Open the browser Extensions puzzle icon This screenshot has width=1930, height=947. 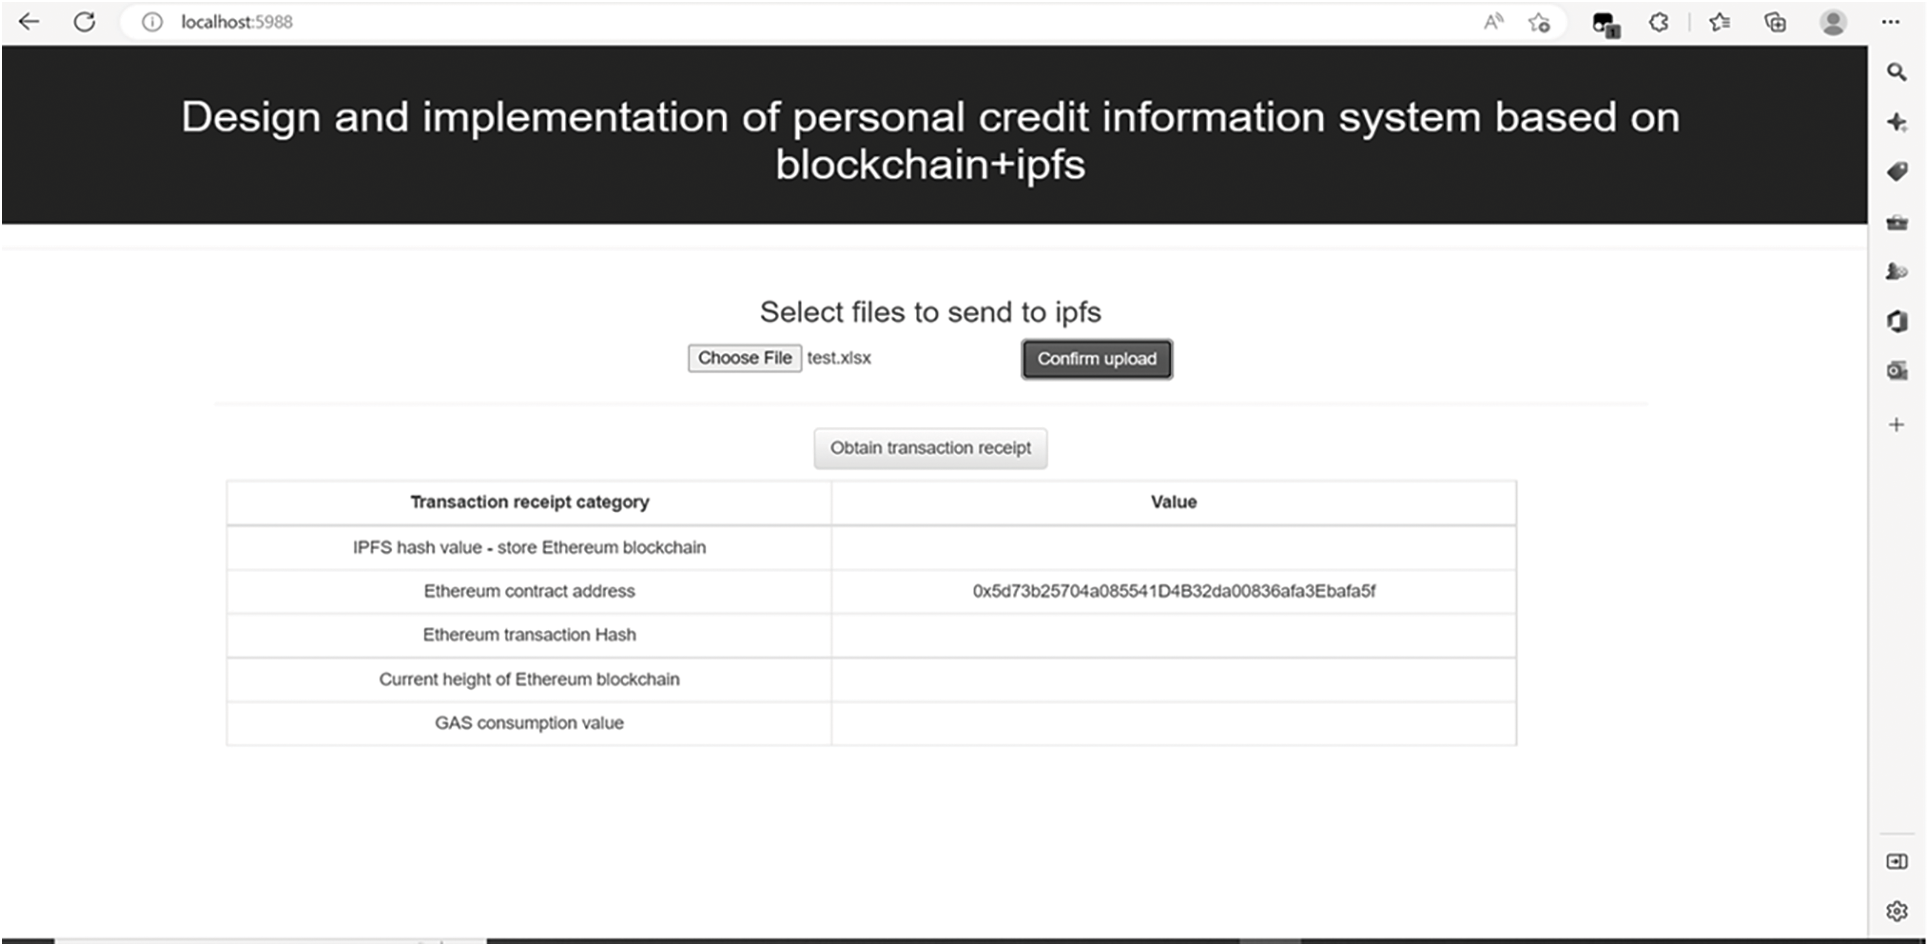tap(1659, 22)
